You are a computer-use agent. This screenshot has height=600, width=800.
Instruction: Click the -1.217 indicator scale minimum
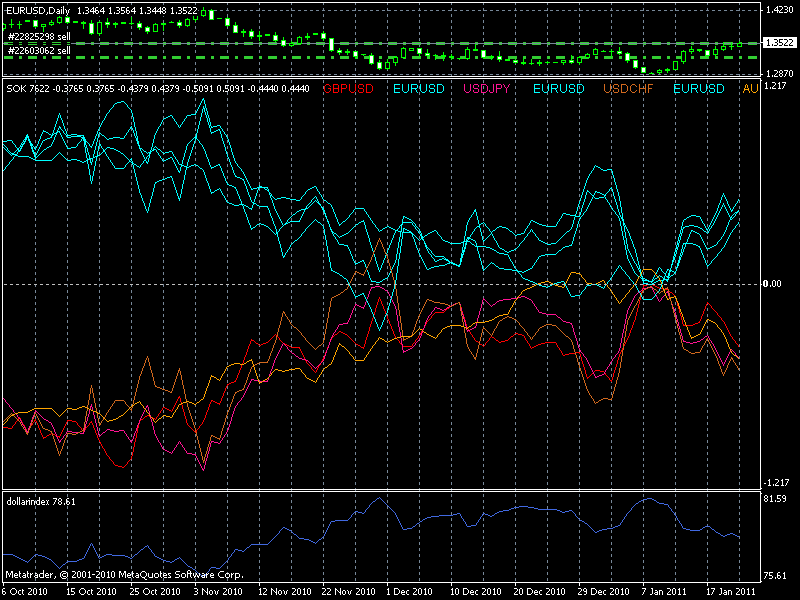776,482
